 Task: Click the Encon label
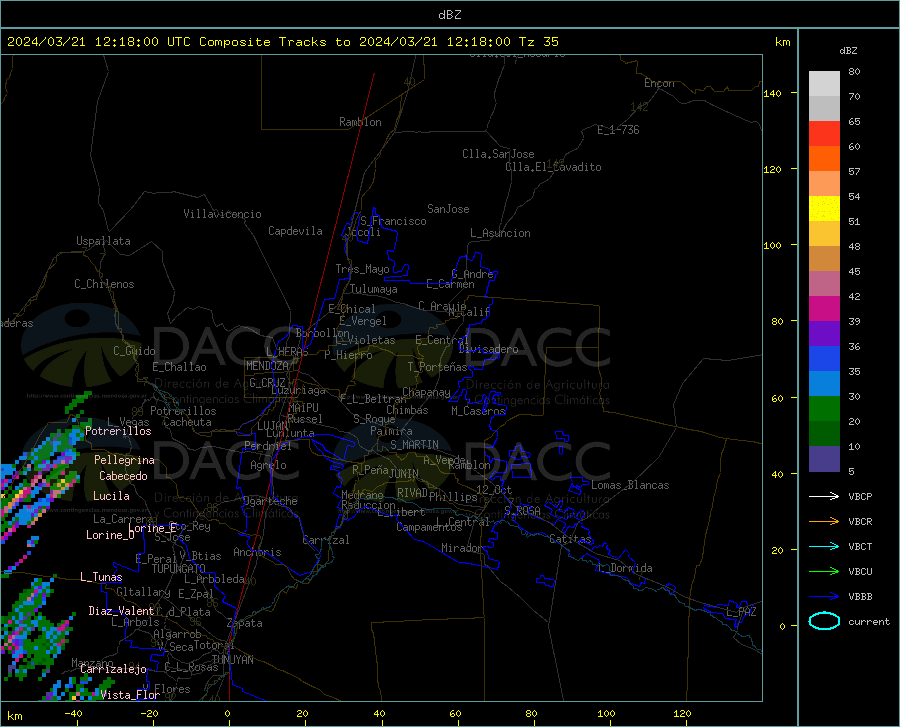[x=659, y=83]
